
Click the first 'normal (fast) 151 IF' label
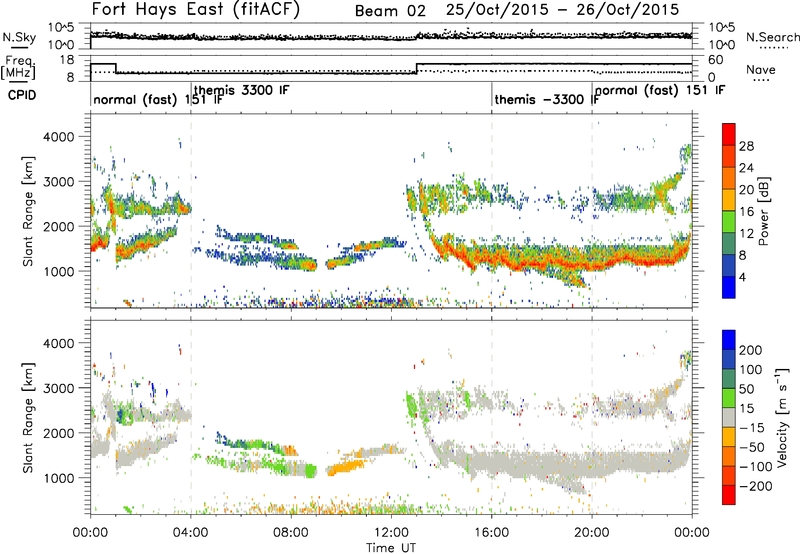click(x=158, y=99)
